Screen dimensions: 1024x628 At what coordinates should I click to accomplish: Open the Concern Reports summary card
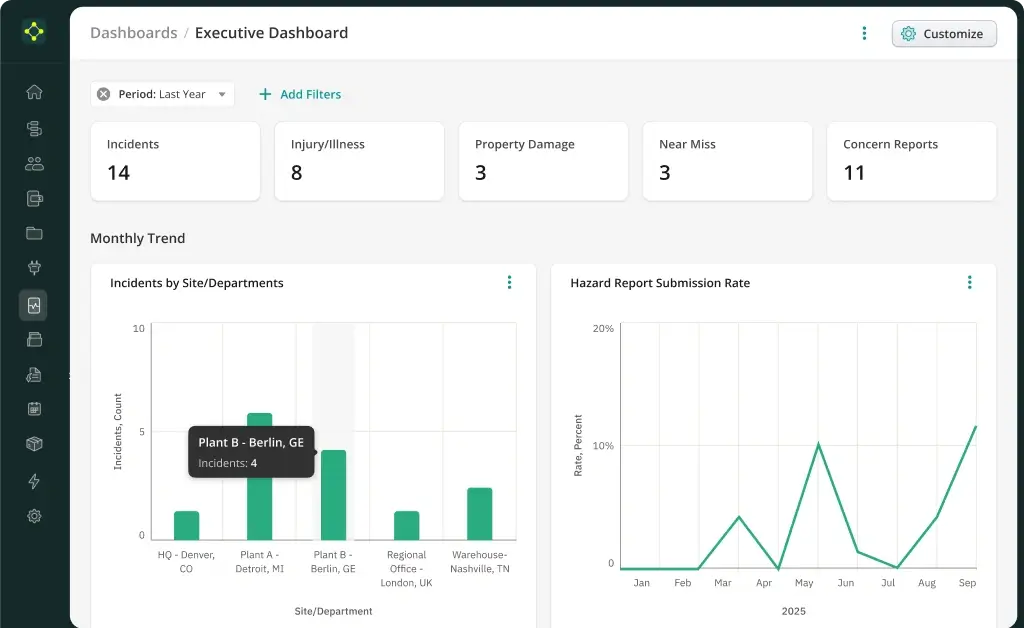tap(911, 161)
